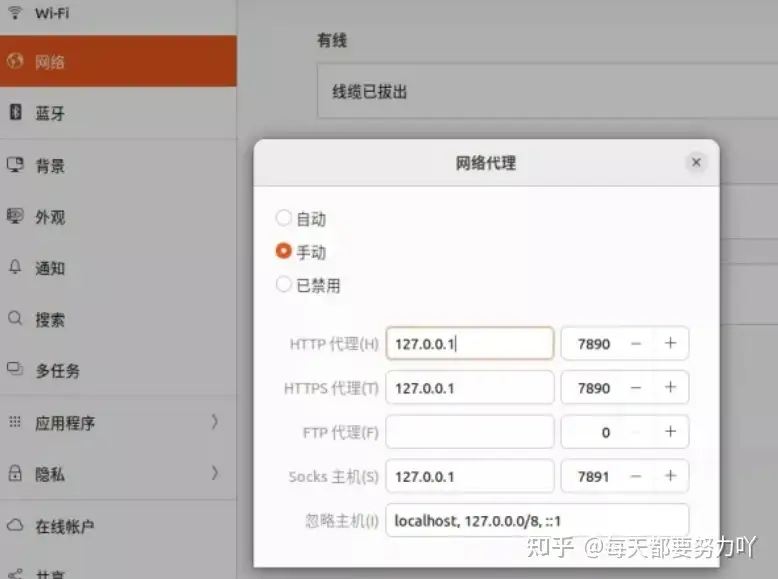Click the magnifier icon beside 搜索
The width and height of the screenshot is (778, 579).
tap(15, 318)
